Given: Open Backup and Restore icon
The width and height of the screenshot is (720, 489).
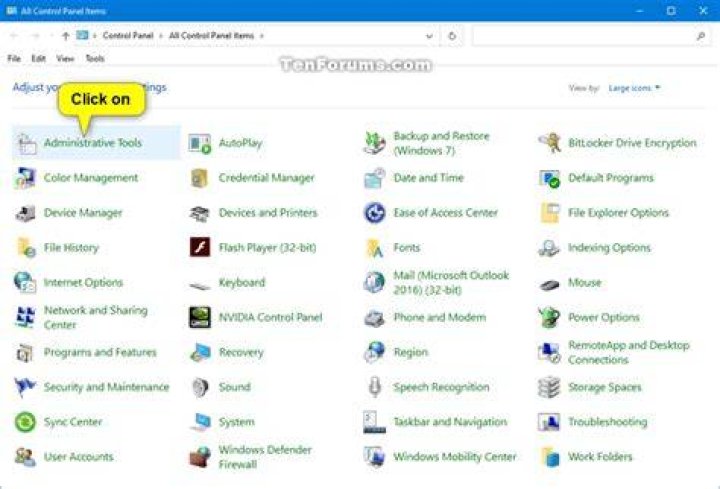Looking at the screenshot, I should pyautogui.click(x=375, y=143).
